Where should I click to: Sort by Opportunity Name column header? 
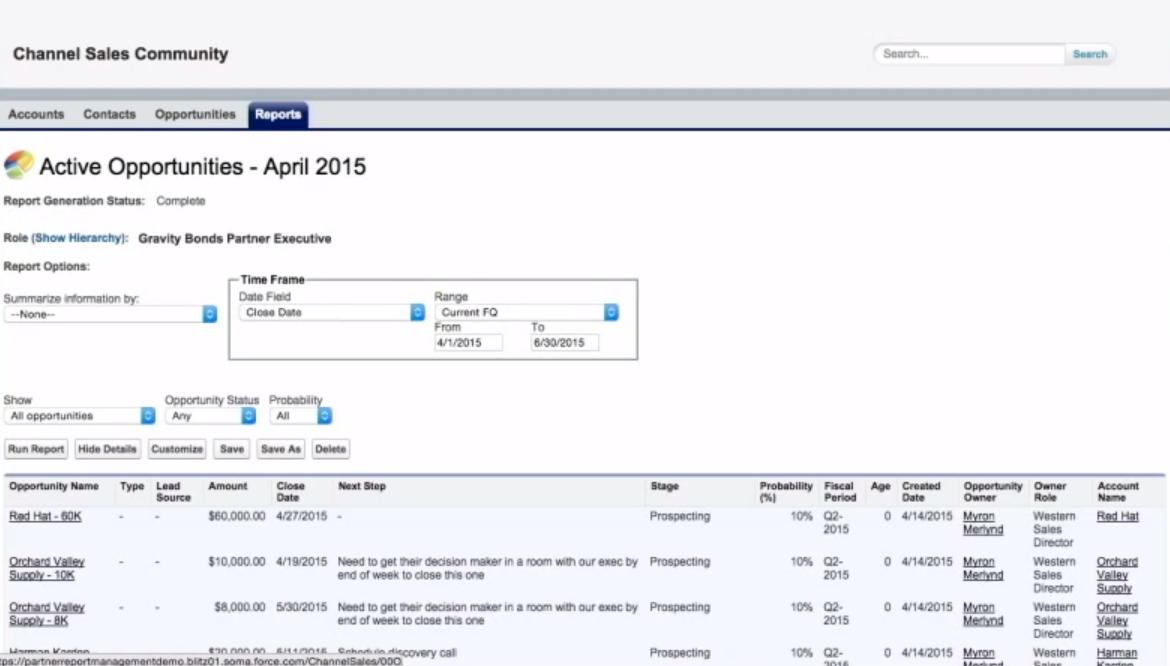pos(54,486)
